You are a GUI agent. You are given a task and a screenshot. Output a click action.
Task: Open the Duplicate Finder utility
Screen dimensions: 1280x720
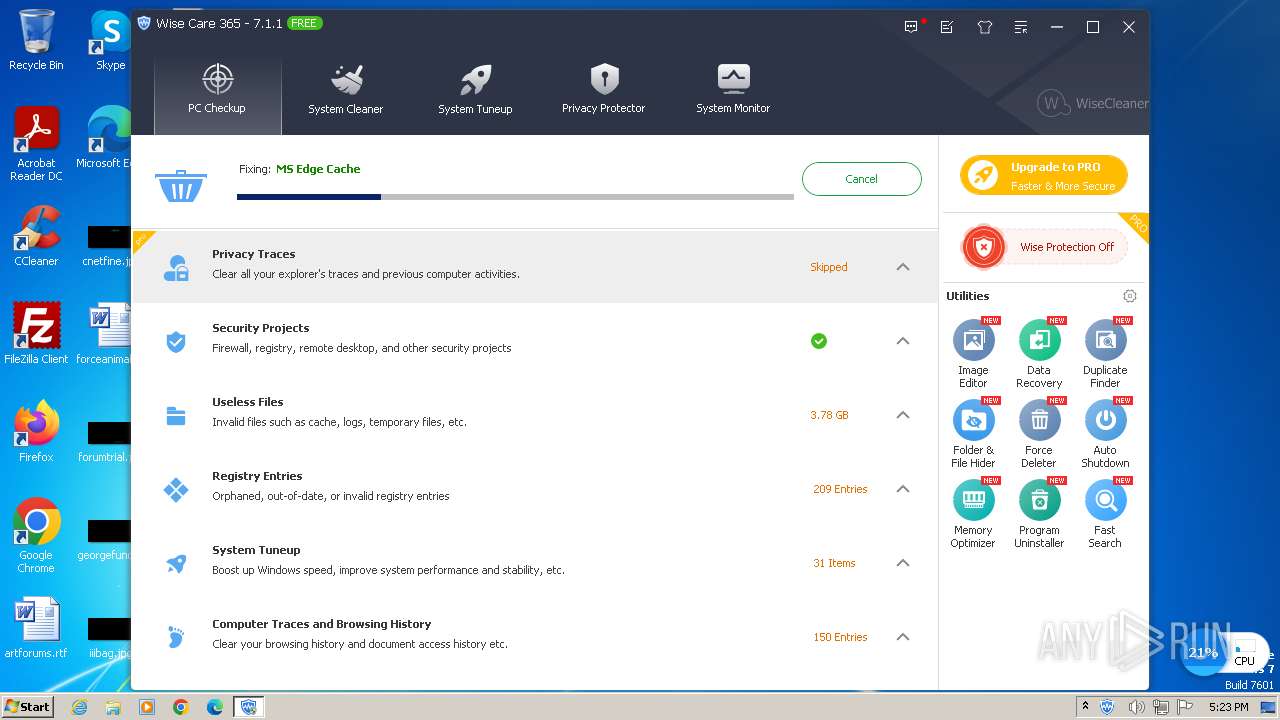click(x=1105, y=353)
